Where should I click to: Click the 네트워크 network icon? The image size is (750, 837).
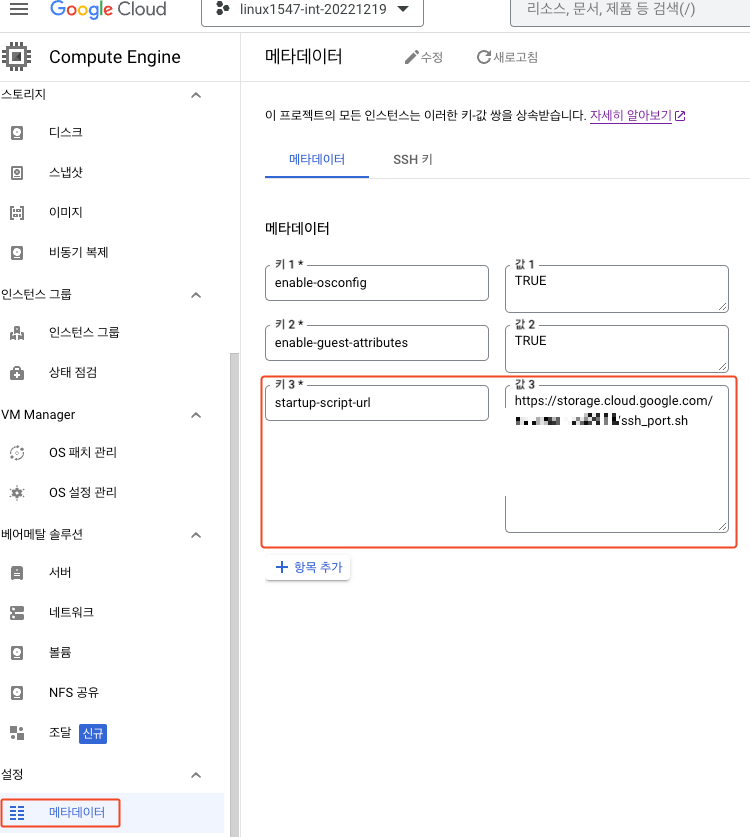coord(17,613)
